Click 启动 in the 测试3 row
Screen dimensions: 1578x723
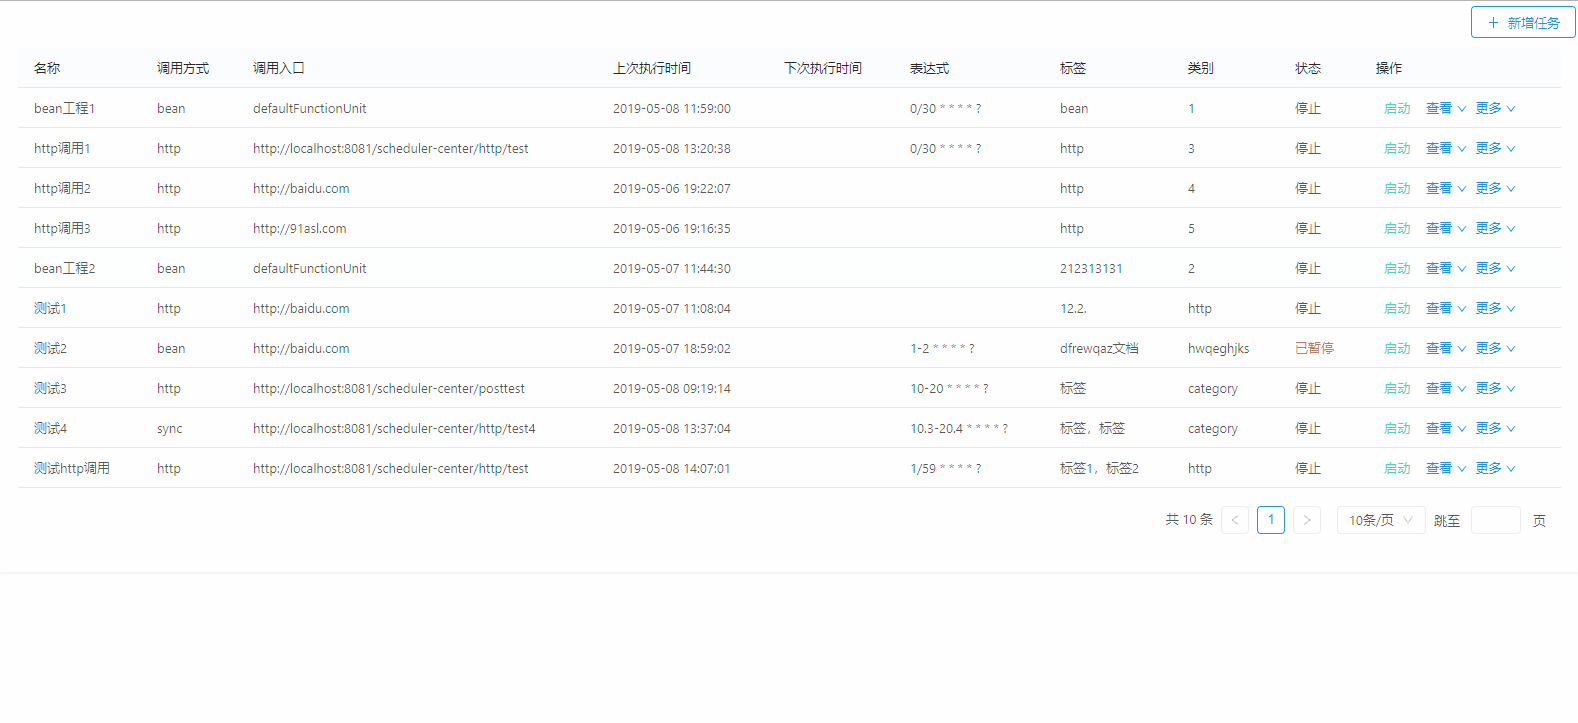1396,388
